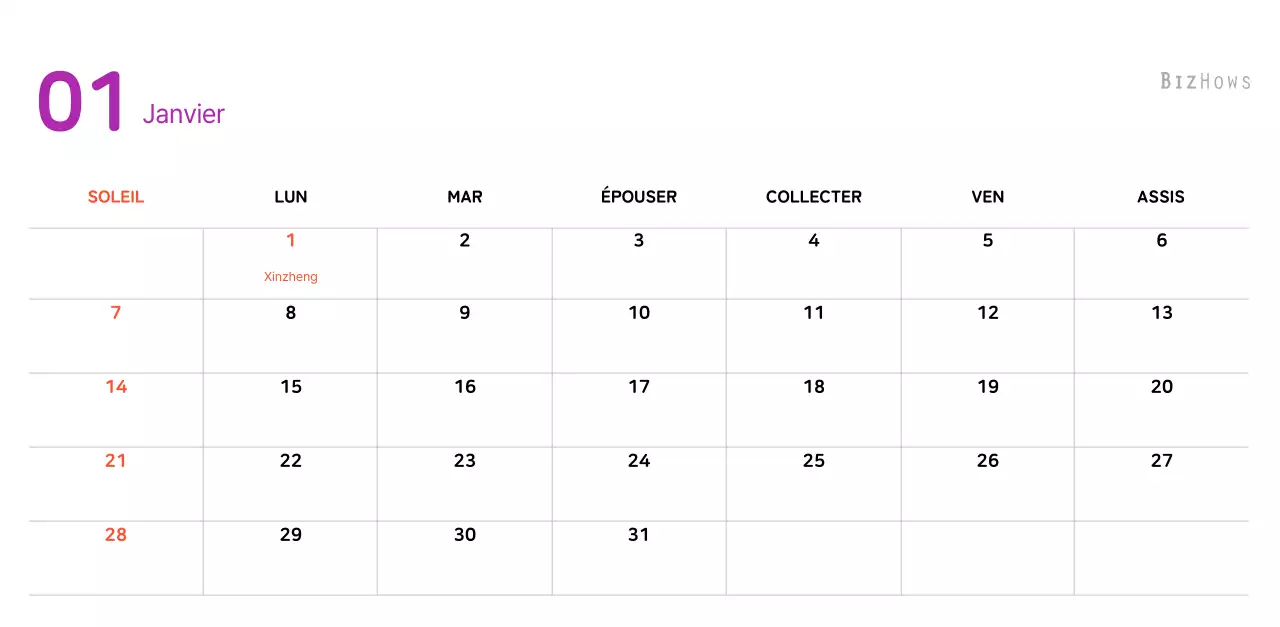Open the Xinzheng holiday label
1280x627 pixels.
tap(291, 277)
